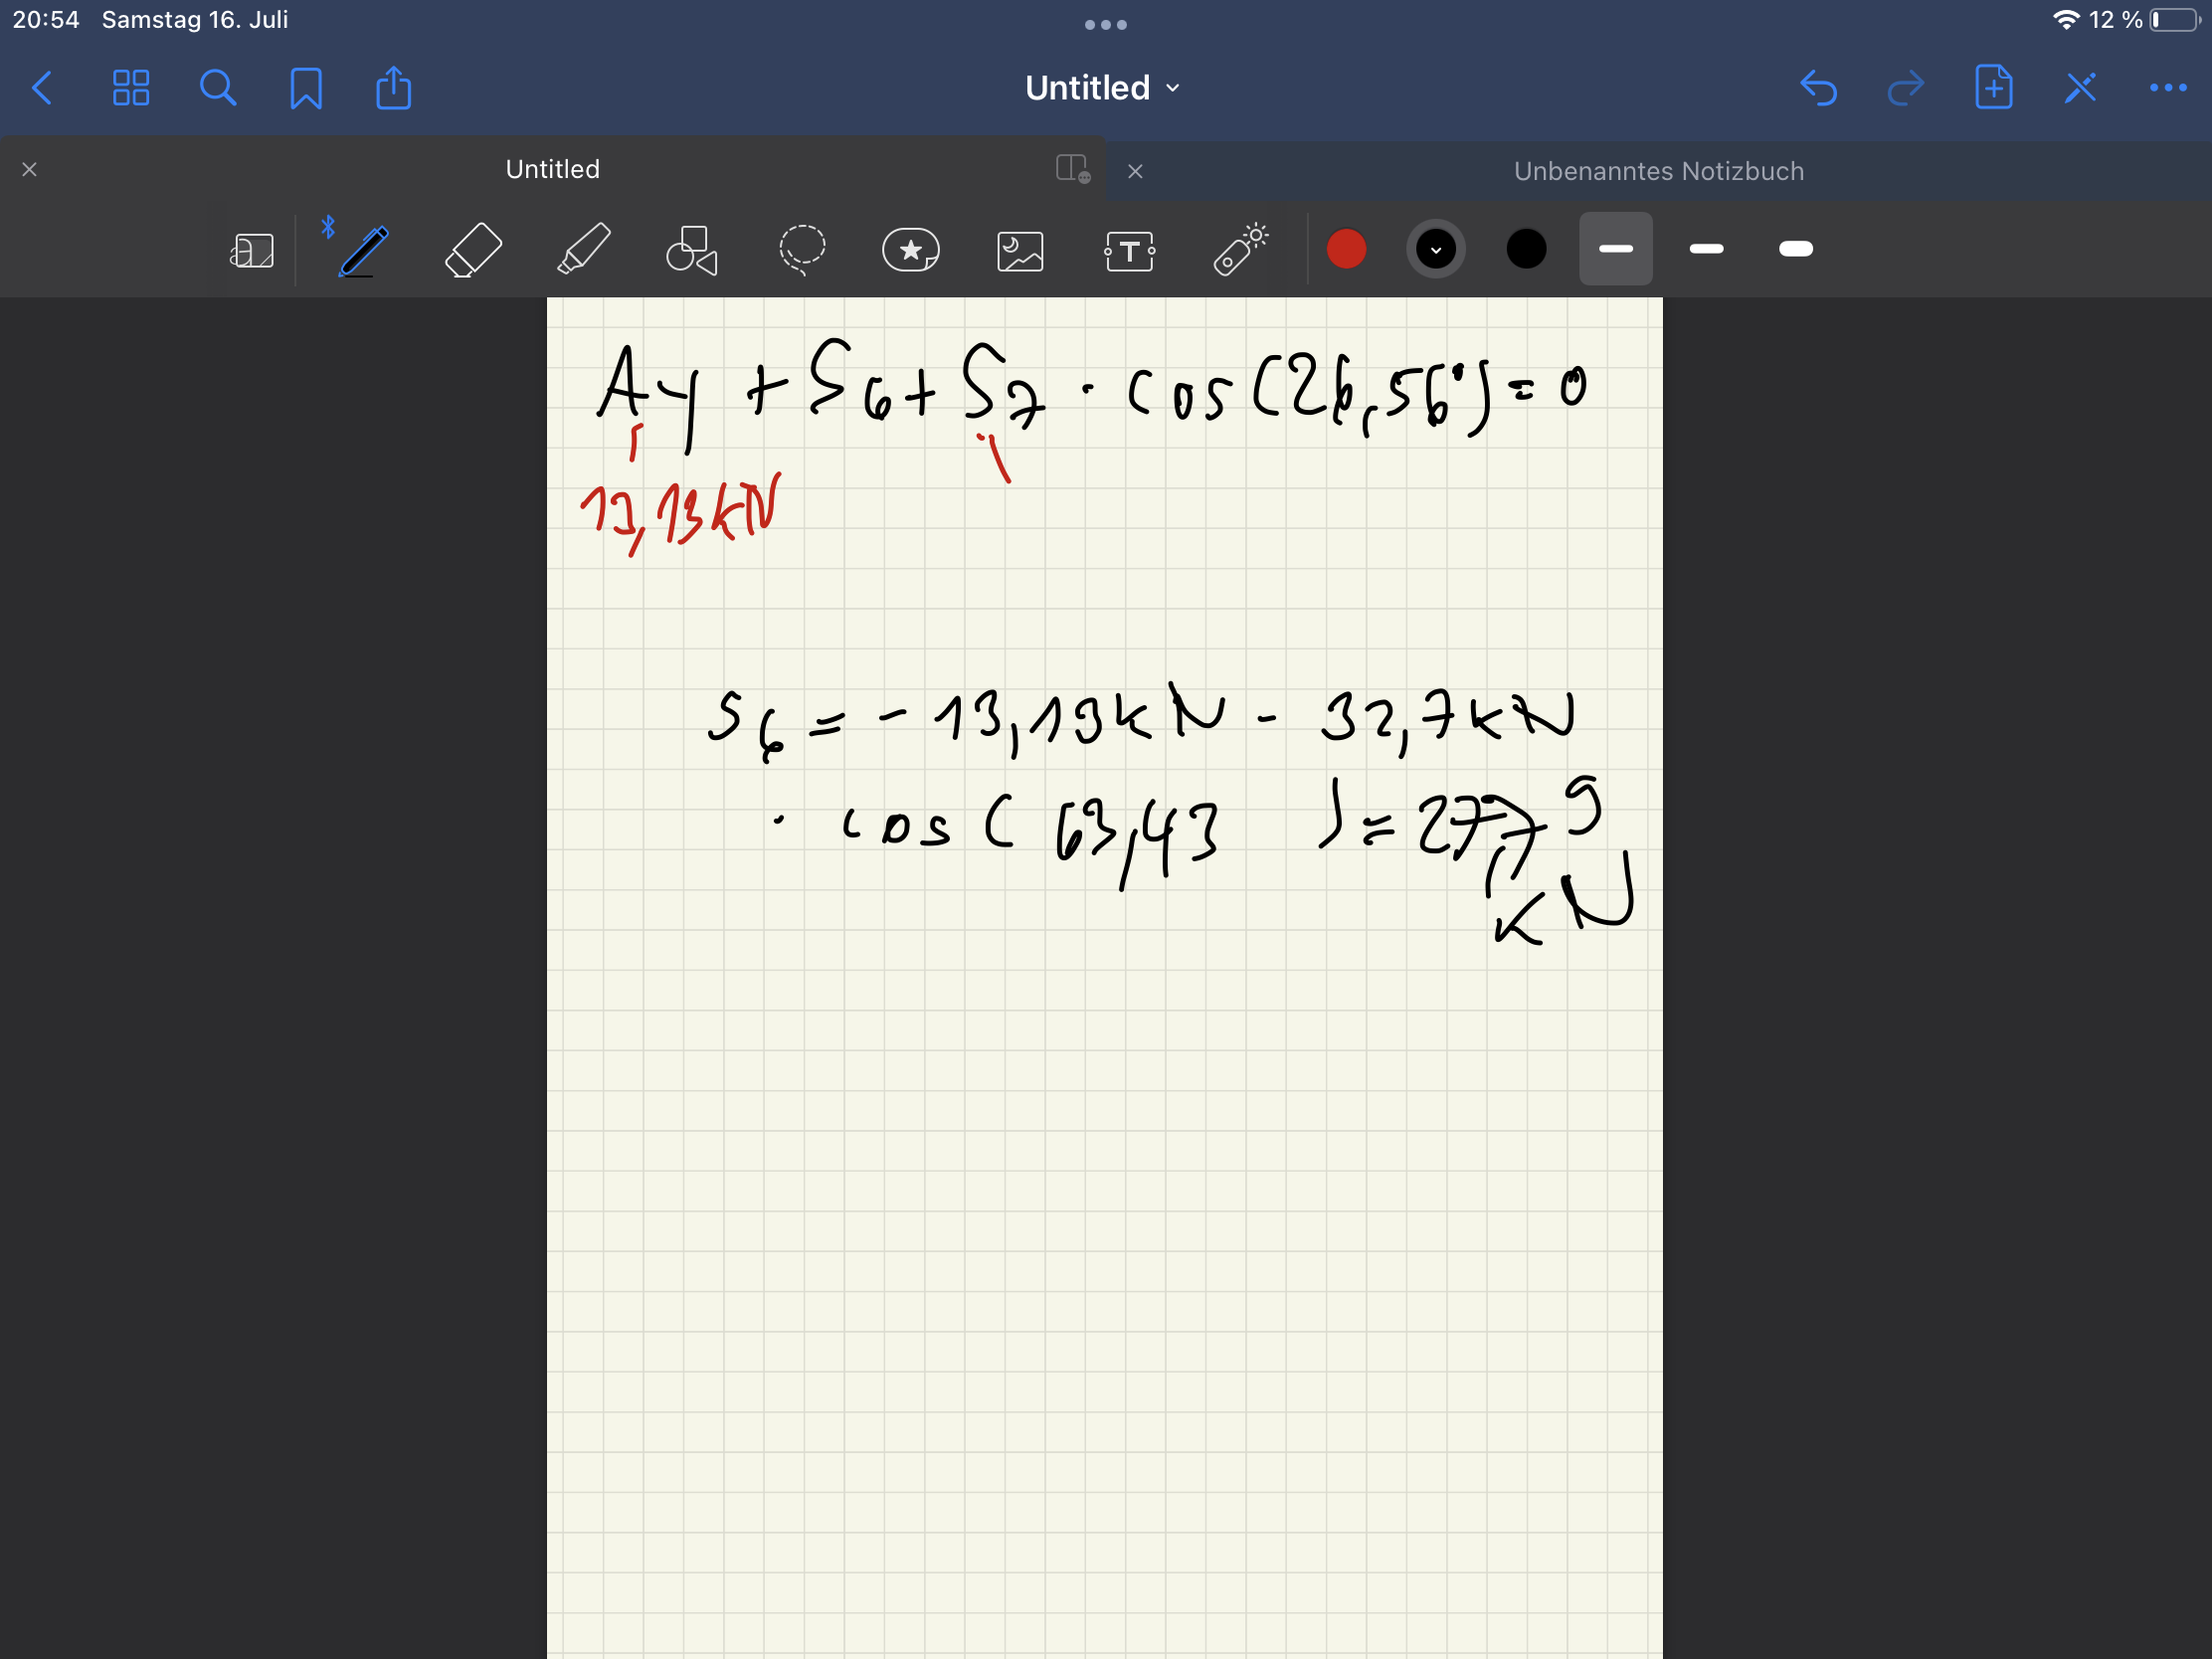
Task: Tap the battery indicator in status bar
Action: (2176, 20)
